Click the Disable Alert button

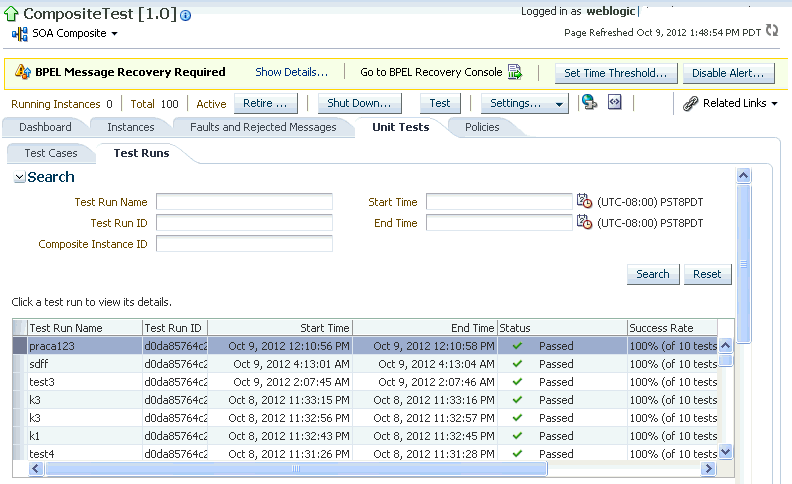point(728,73)
